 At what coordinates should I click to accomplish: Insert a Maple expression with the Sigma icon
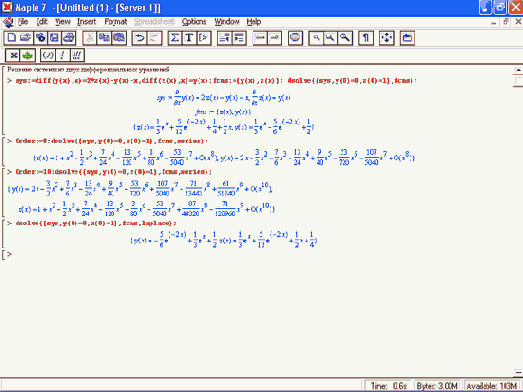coord(174,38)
